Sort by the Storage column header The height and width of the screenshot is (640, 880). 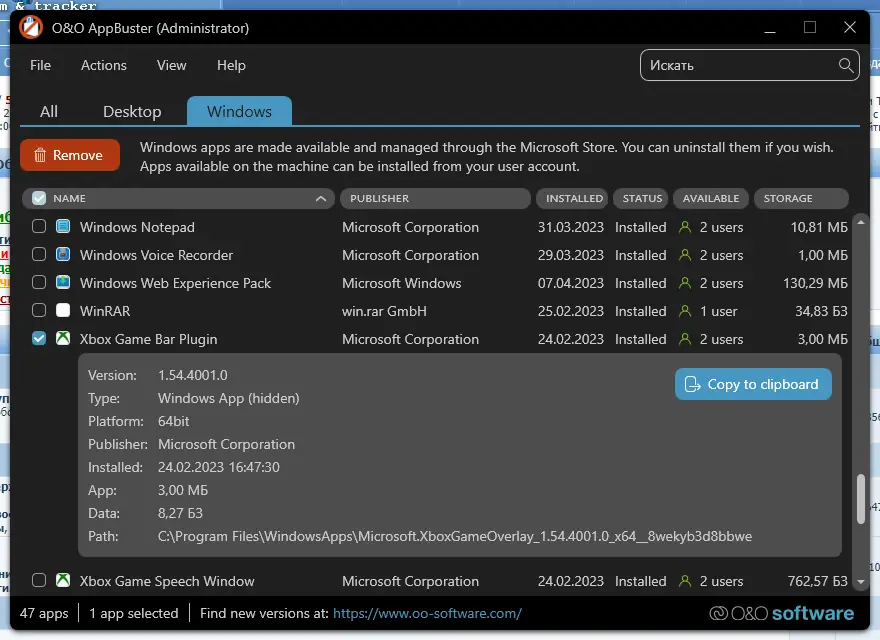click(x=800, y=198)
